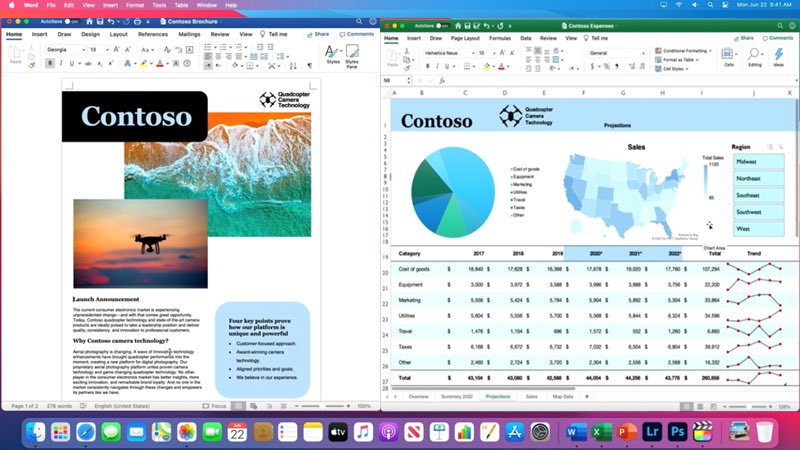800x450 pixels.
Task: Click English (United States) in status bar
Action: click(x=122, y=406)
